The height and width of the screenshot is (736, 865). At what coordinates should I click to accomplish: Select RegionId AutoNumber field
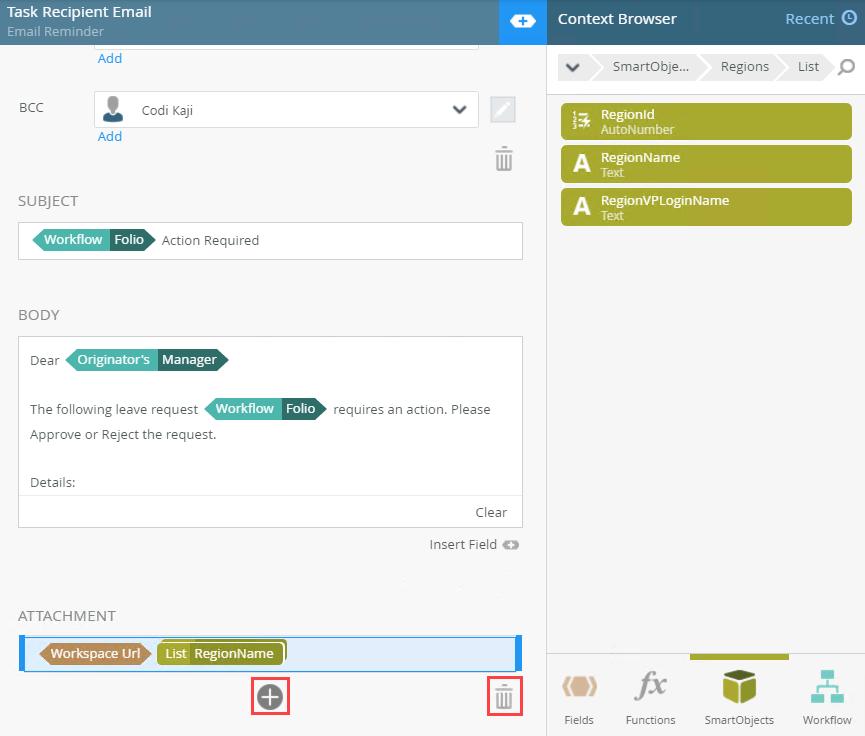click(x=706, y=121)
